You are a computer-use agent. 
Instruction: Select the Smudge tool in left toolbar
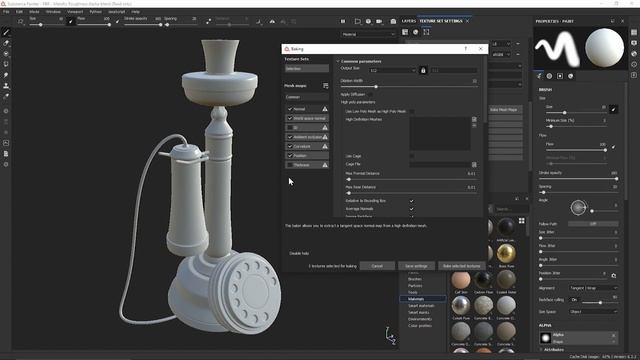[x=6, y=75]
